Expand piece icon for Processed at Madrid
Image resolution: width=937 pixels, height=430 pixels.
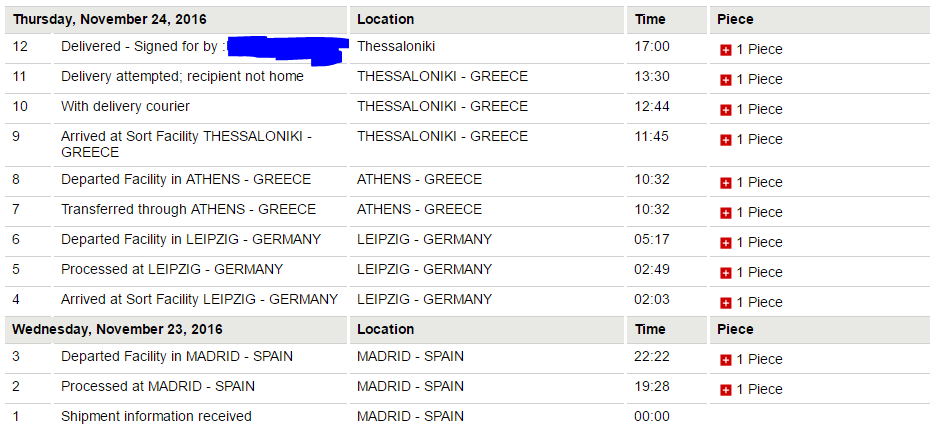click(725, 390)
